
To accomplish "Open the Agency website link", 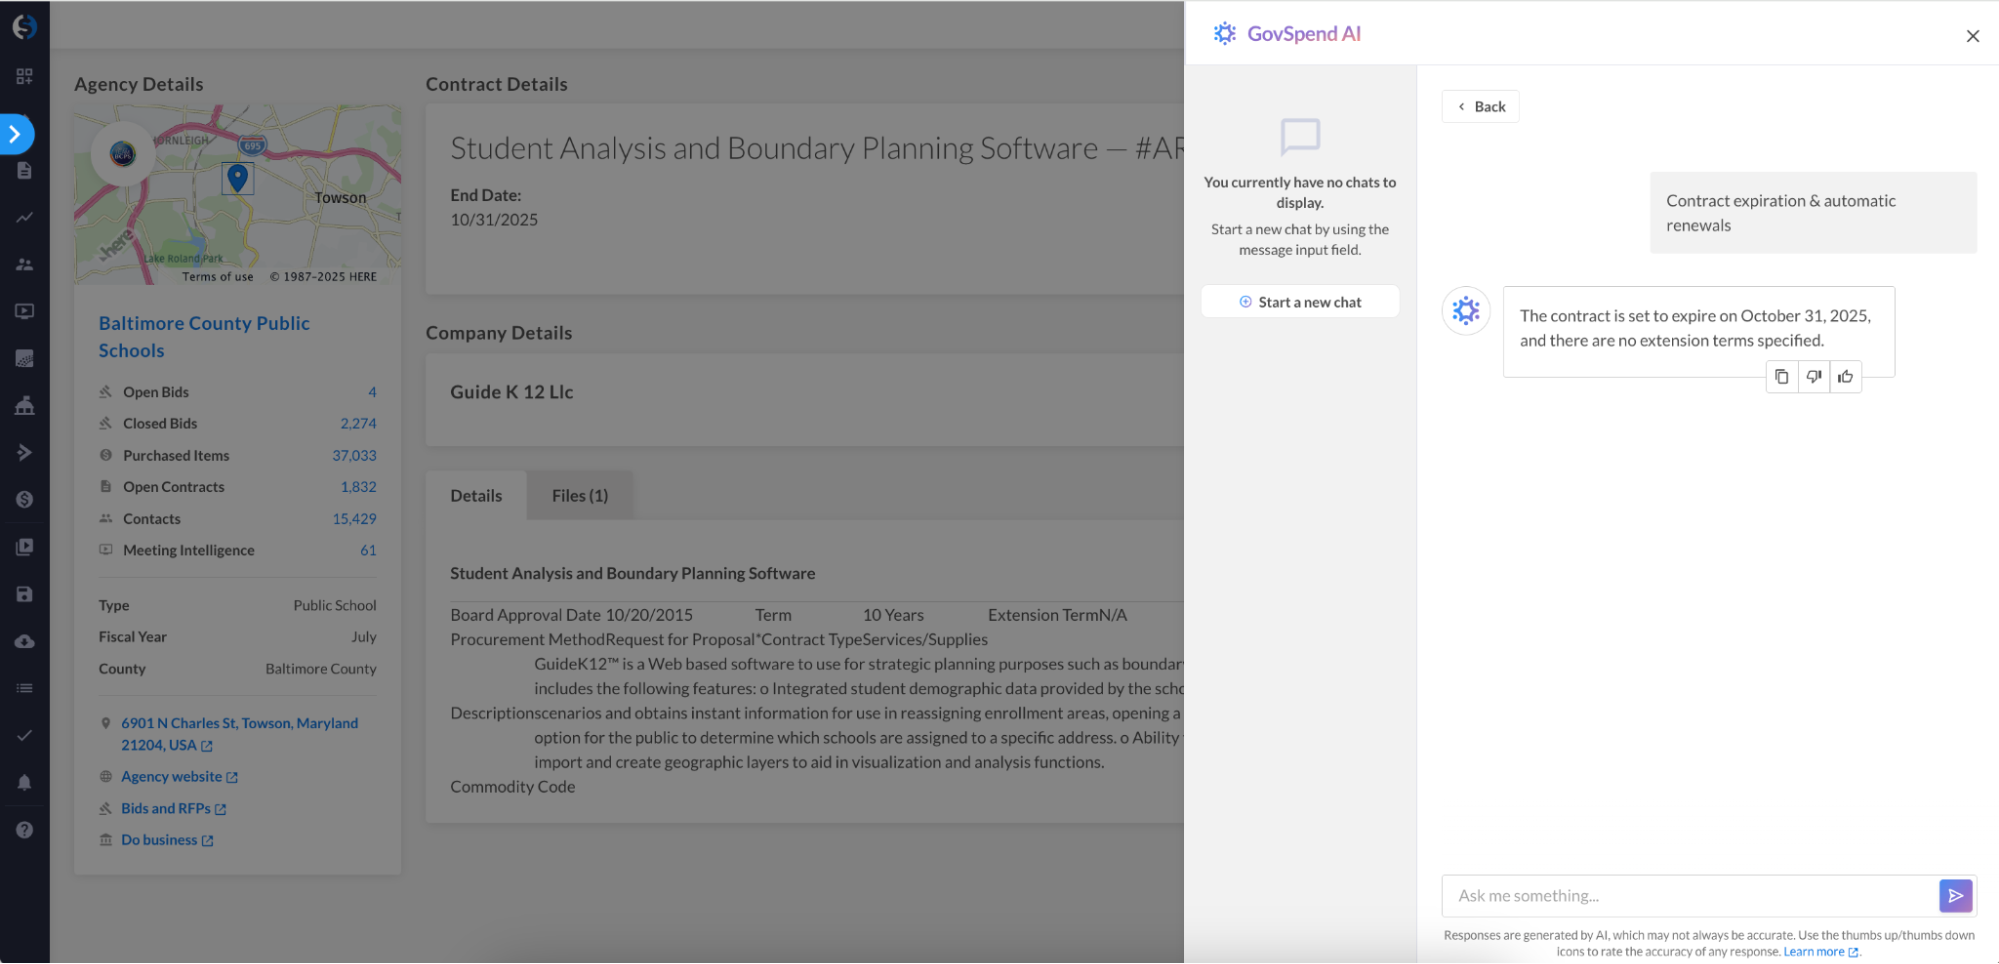I will (172, 777).
